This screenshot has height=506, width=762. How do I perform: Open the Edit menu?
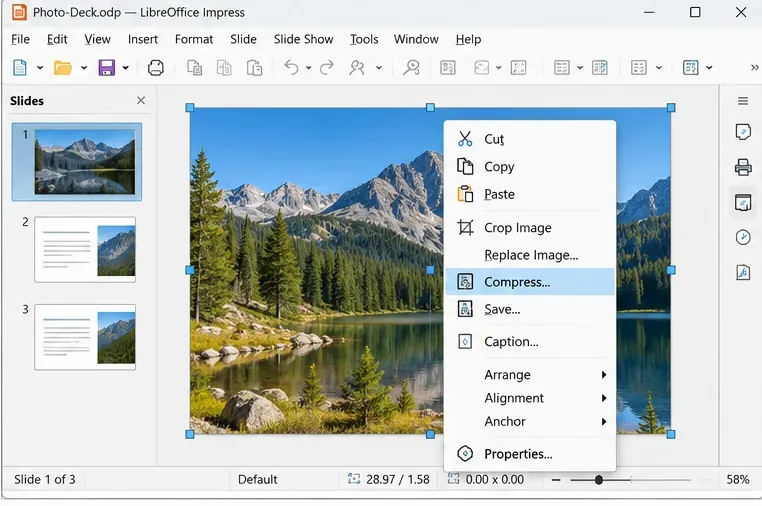click(57, 39)
